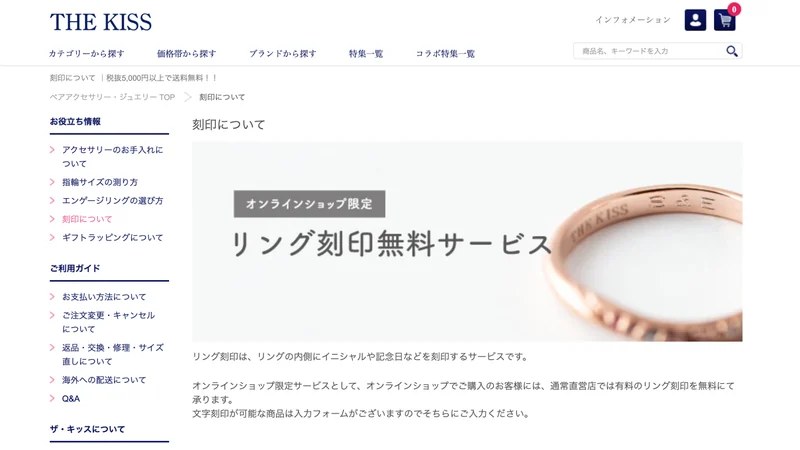This screenshot has height=450, width=800.
Task: Click the search magnifier icon
Action: 732,51
